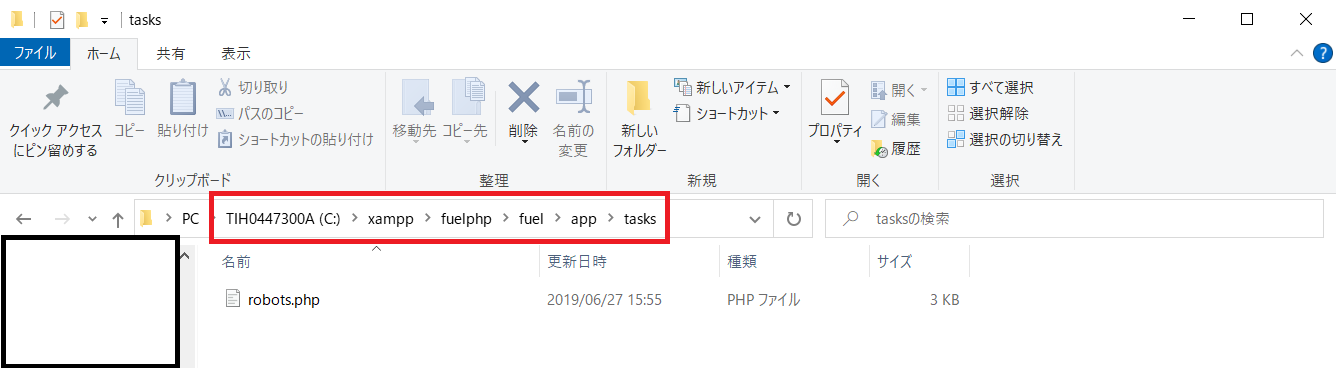This screenshot has height=368, width=1336.
Task: Click Copy path (パスのコピー)
Action: tap(260, 113)
